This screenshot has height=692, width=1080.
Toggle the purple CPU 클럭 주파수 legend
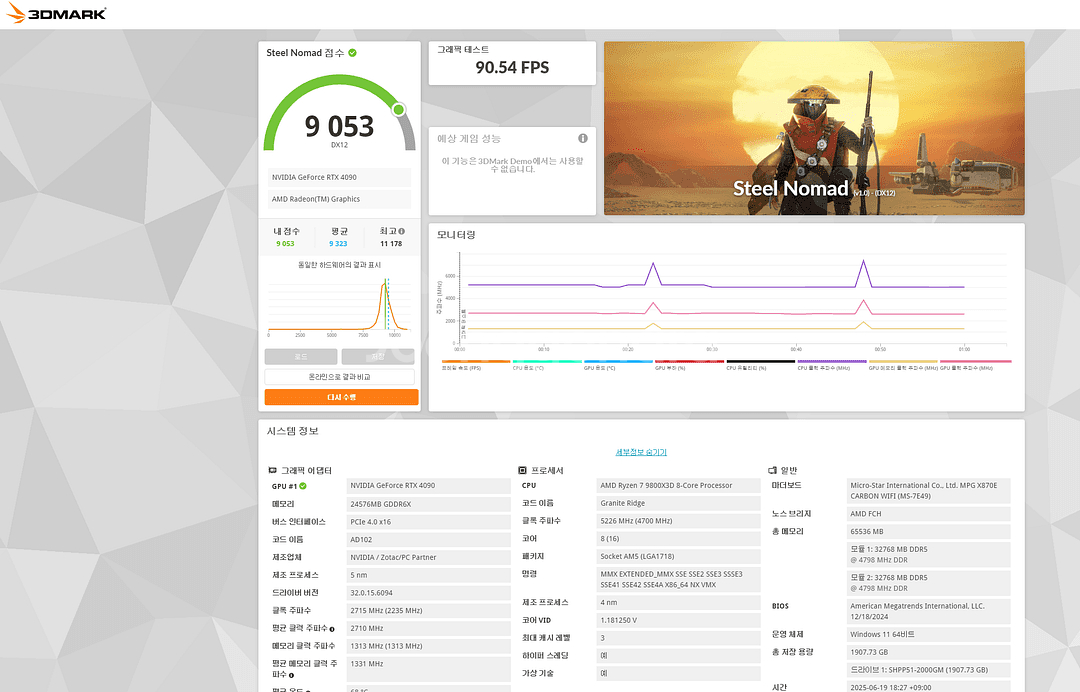pyautogui.click(x=832, y=364)
